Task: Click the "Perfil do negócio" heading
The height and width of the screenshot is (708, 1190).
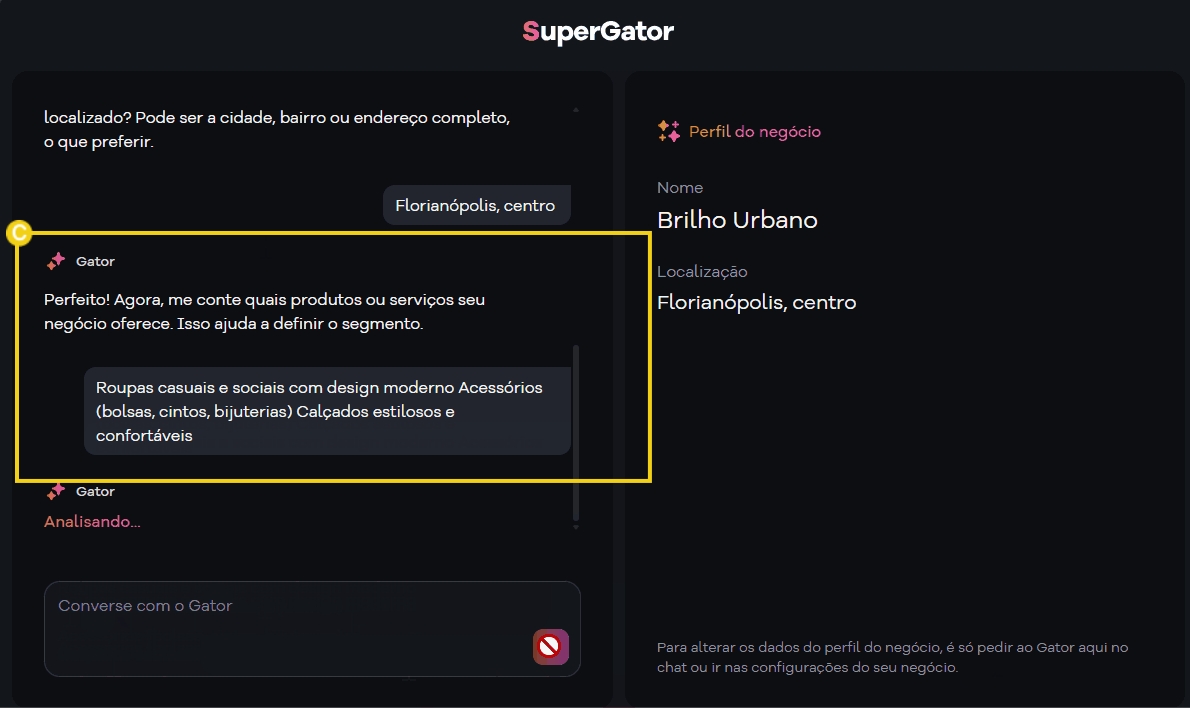Action: click(754, 132)
